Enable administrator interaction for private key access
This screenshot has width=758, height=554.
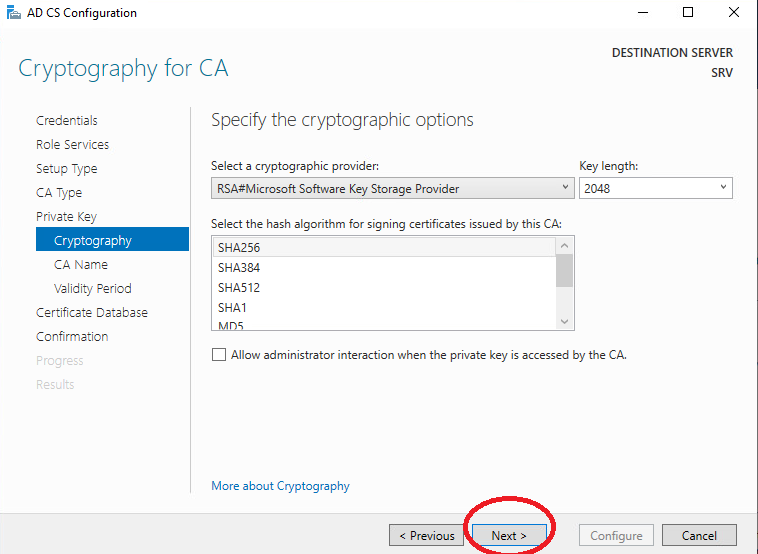point(219,355)
